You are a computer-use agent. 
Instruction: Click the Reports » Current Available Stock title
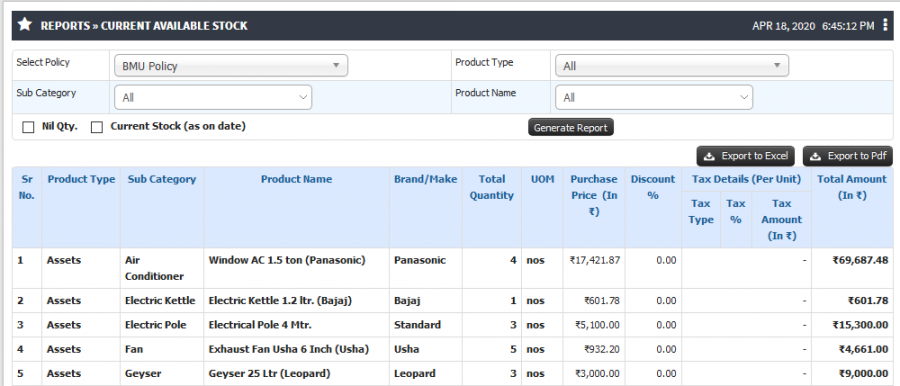pos(143,26)
